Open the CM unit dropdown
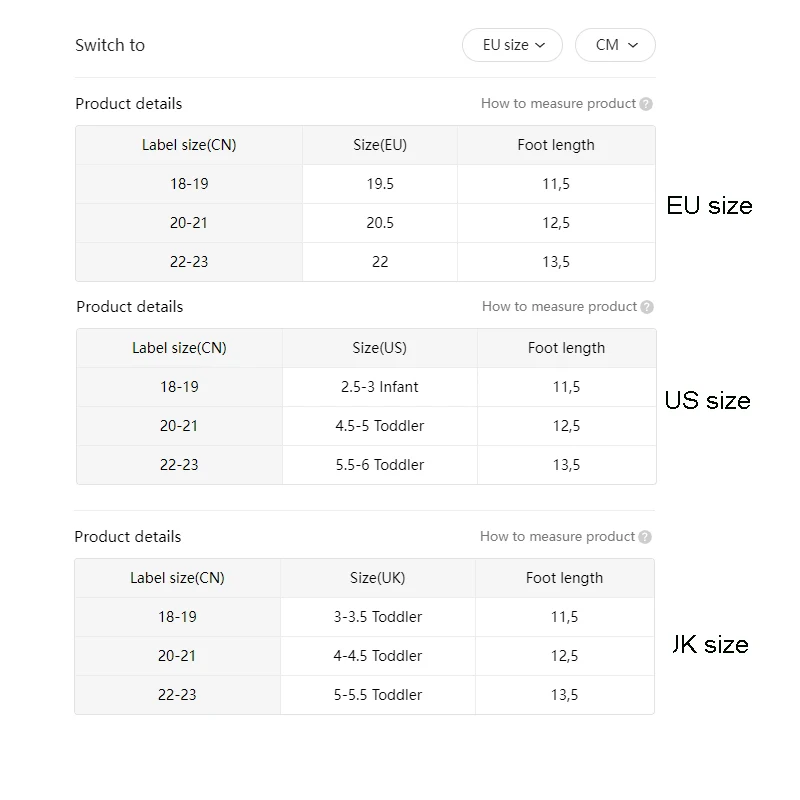800x800 pixels. 615,45
